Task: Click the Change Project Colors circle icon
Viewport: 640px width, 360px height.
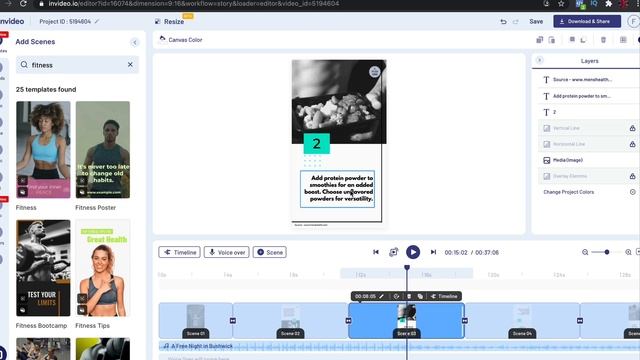Action: click(633, 192)
